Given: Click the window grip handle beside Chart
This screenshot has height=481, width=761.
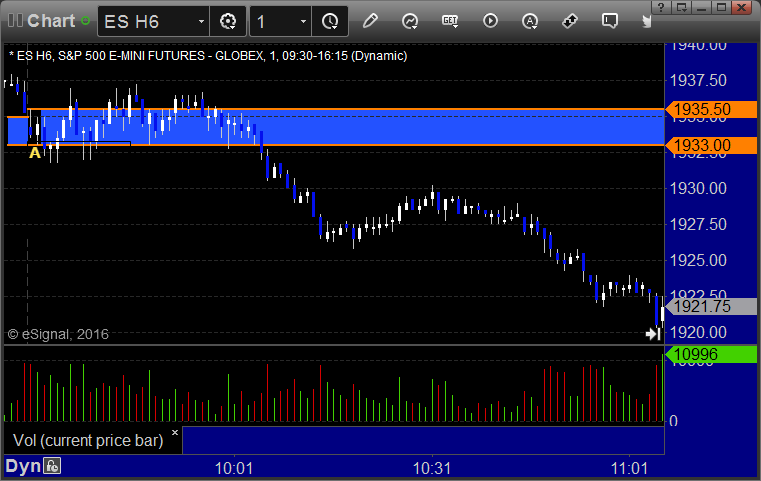Looking at the screenshot, I should pos(15,20).
